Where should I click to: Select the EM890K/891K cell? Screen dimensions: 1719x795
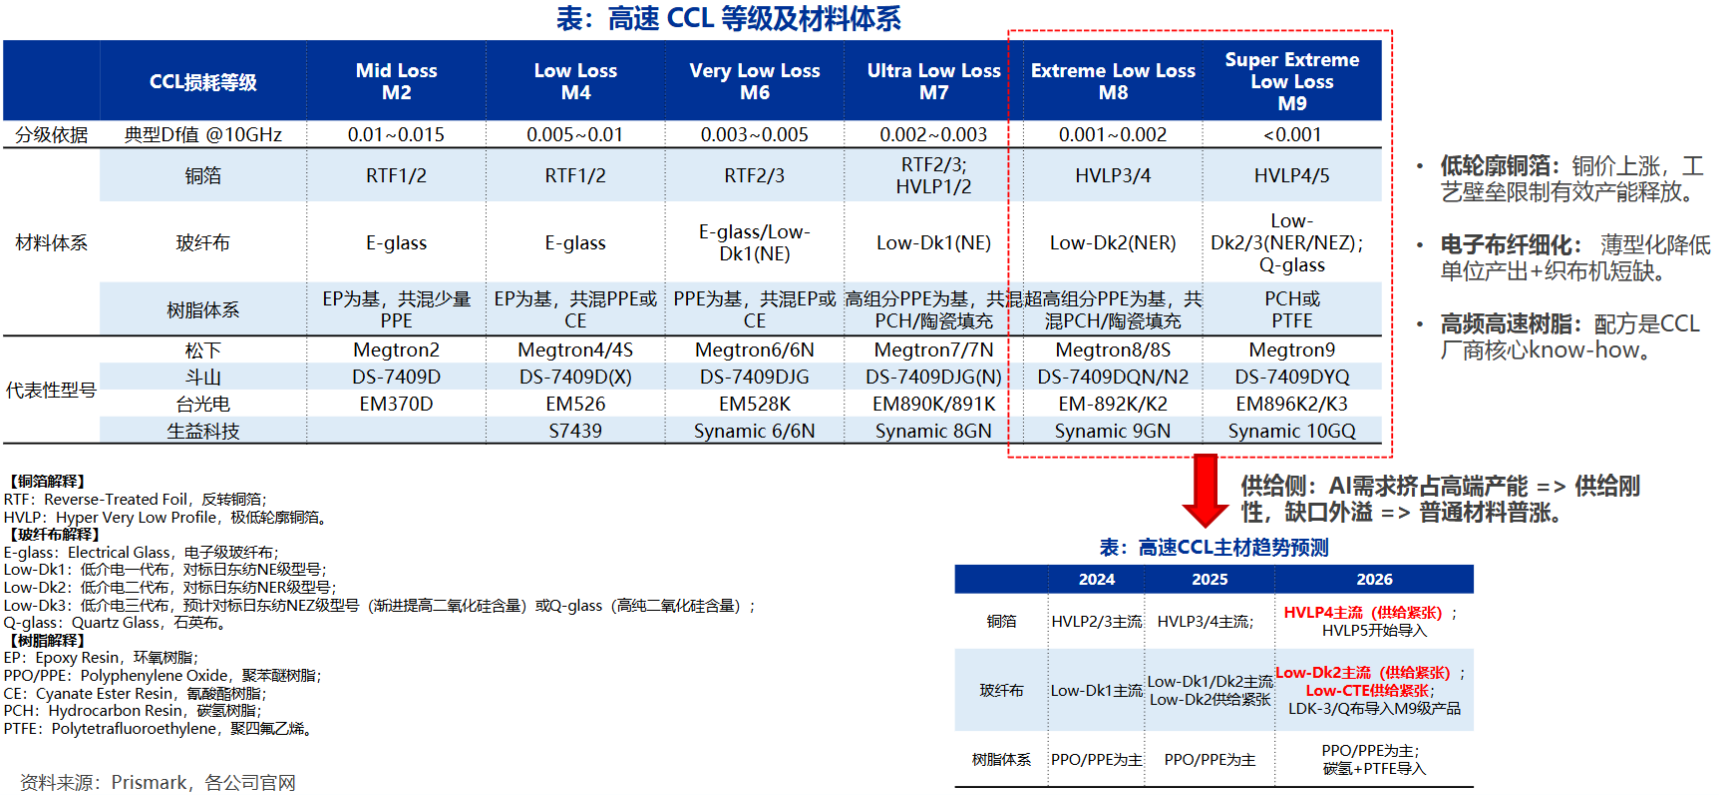pos(933,404)
